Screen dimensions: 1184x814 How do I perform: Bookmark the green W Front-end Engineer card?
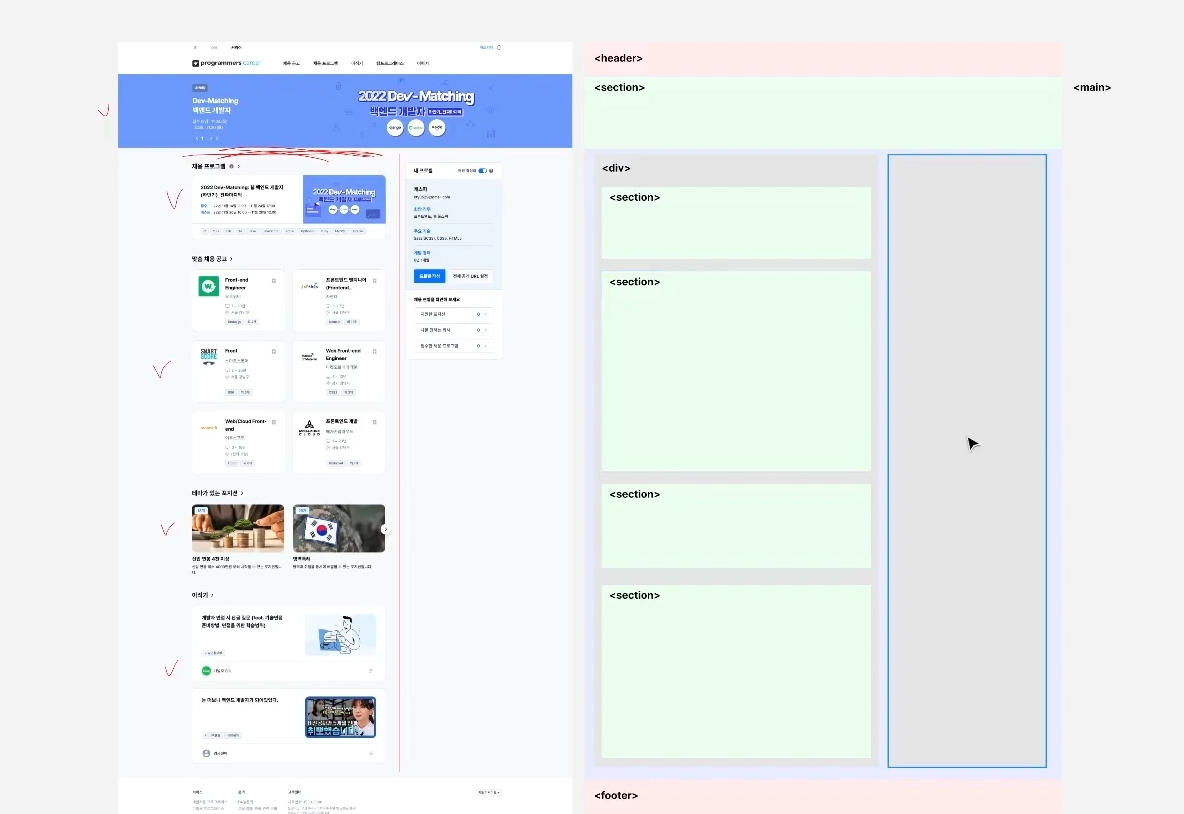coord(273,281)
